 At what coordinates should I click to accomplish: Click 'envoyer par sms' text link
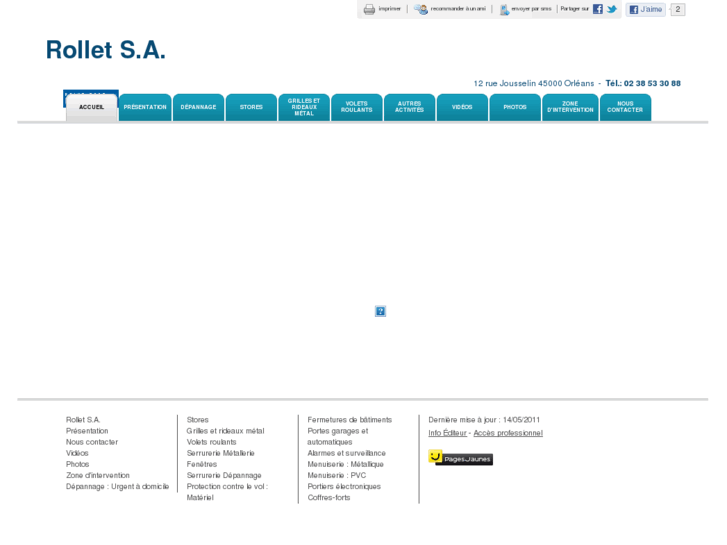[x=531, y=9]
